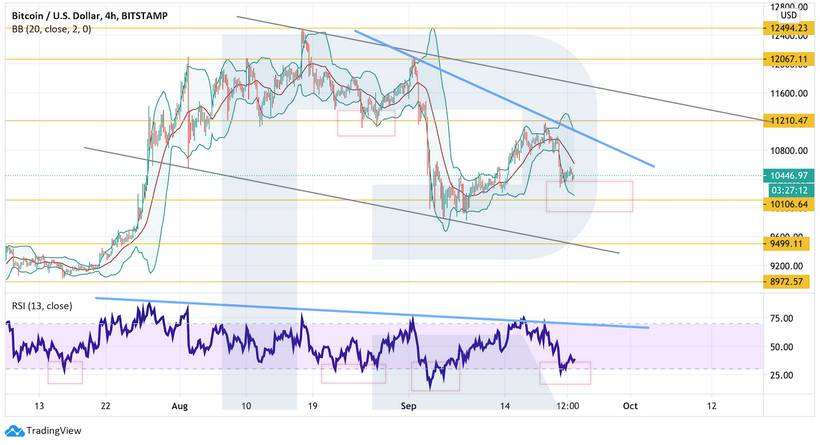Click the Aug label on time axis
The image size is (820, 445).
(179, 406)
